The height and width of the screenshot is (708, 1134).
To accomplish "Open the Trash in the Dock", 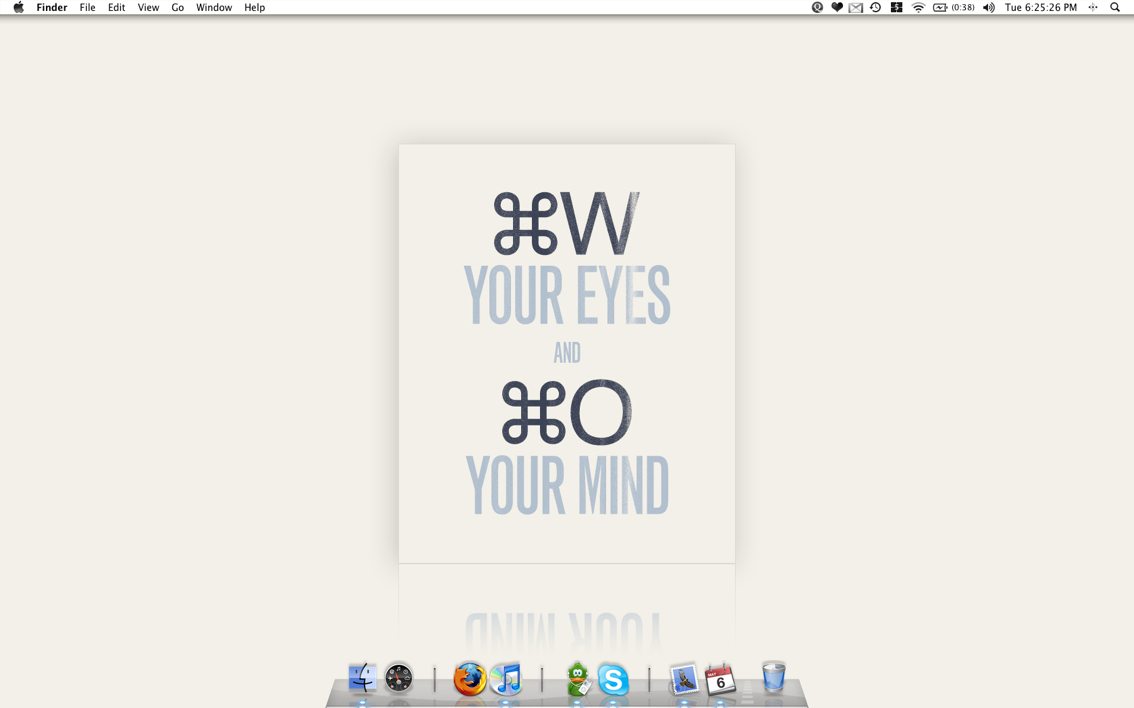I will [774, 677].
